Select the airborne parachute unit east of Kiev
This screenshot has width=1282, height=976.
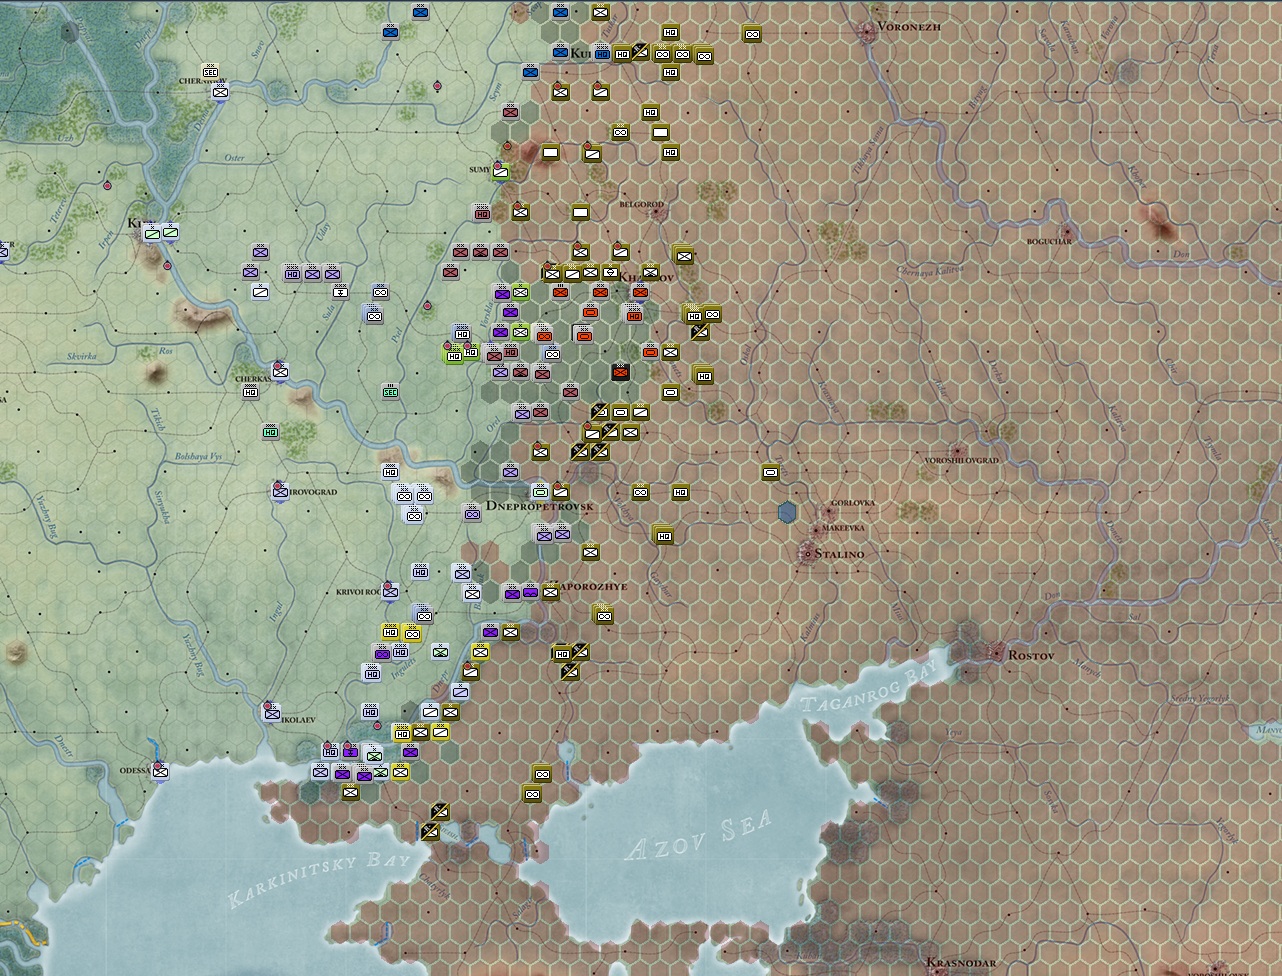point(340,292)
